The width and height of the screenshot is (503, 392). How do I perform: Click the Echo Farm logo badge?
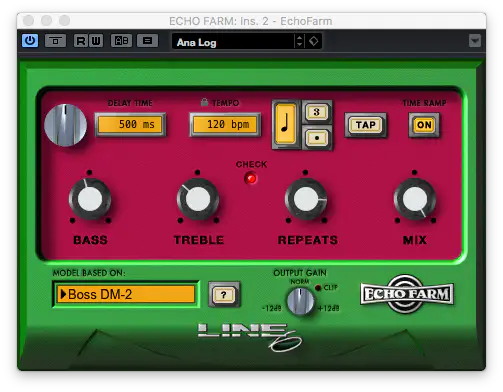pyautogui.click(x=407, y=294)
